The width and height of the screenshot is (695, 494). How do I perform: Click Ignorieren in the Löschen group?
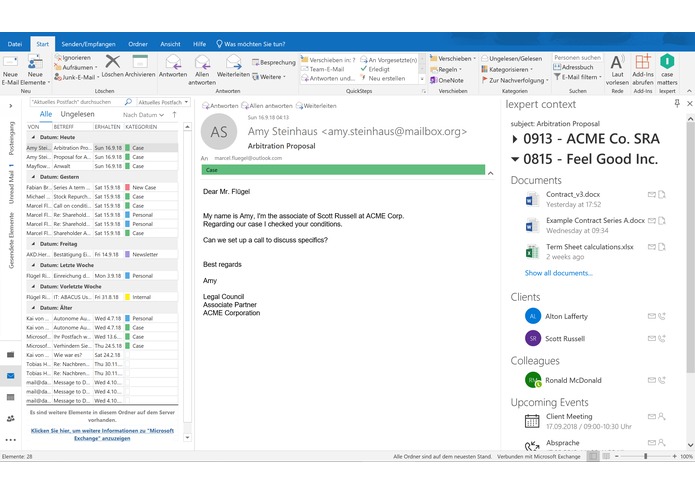coord(73,58)
